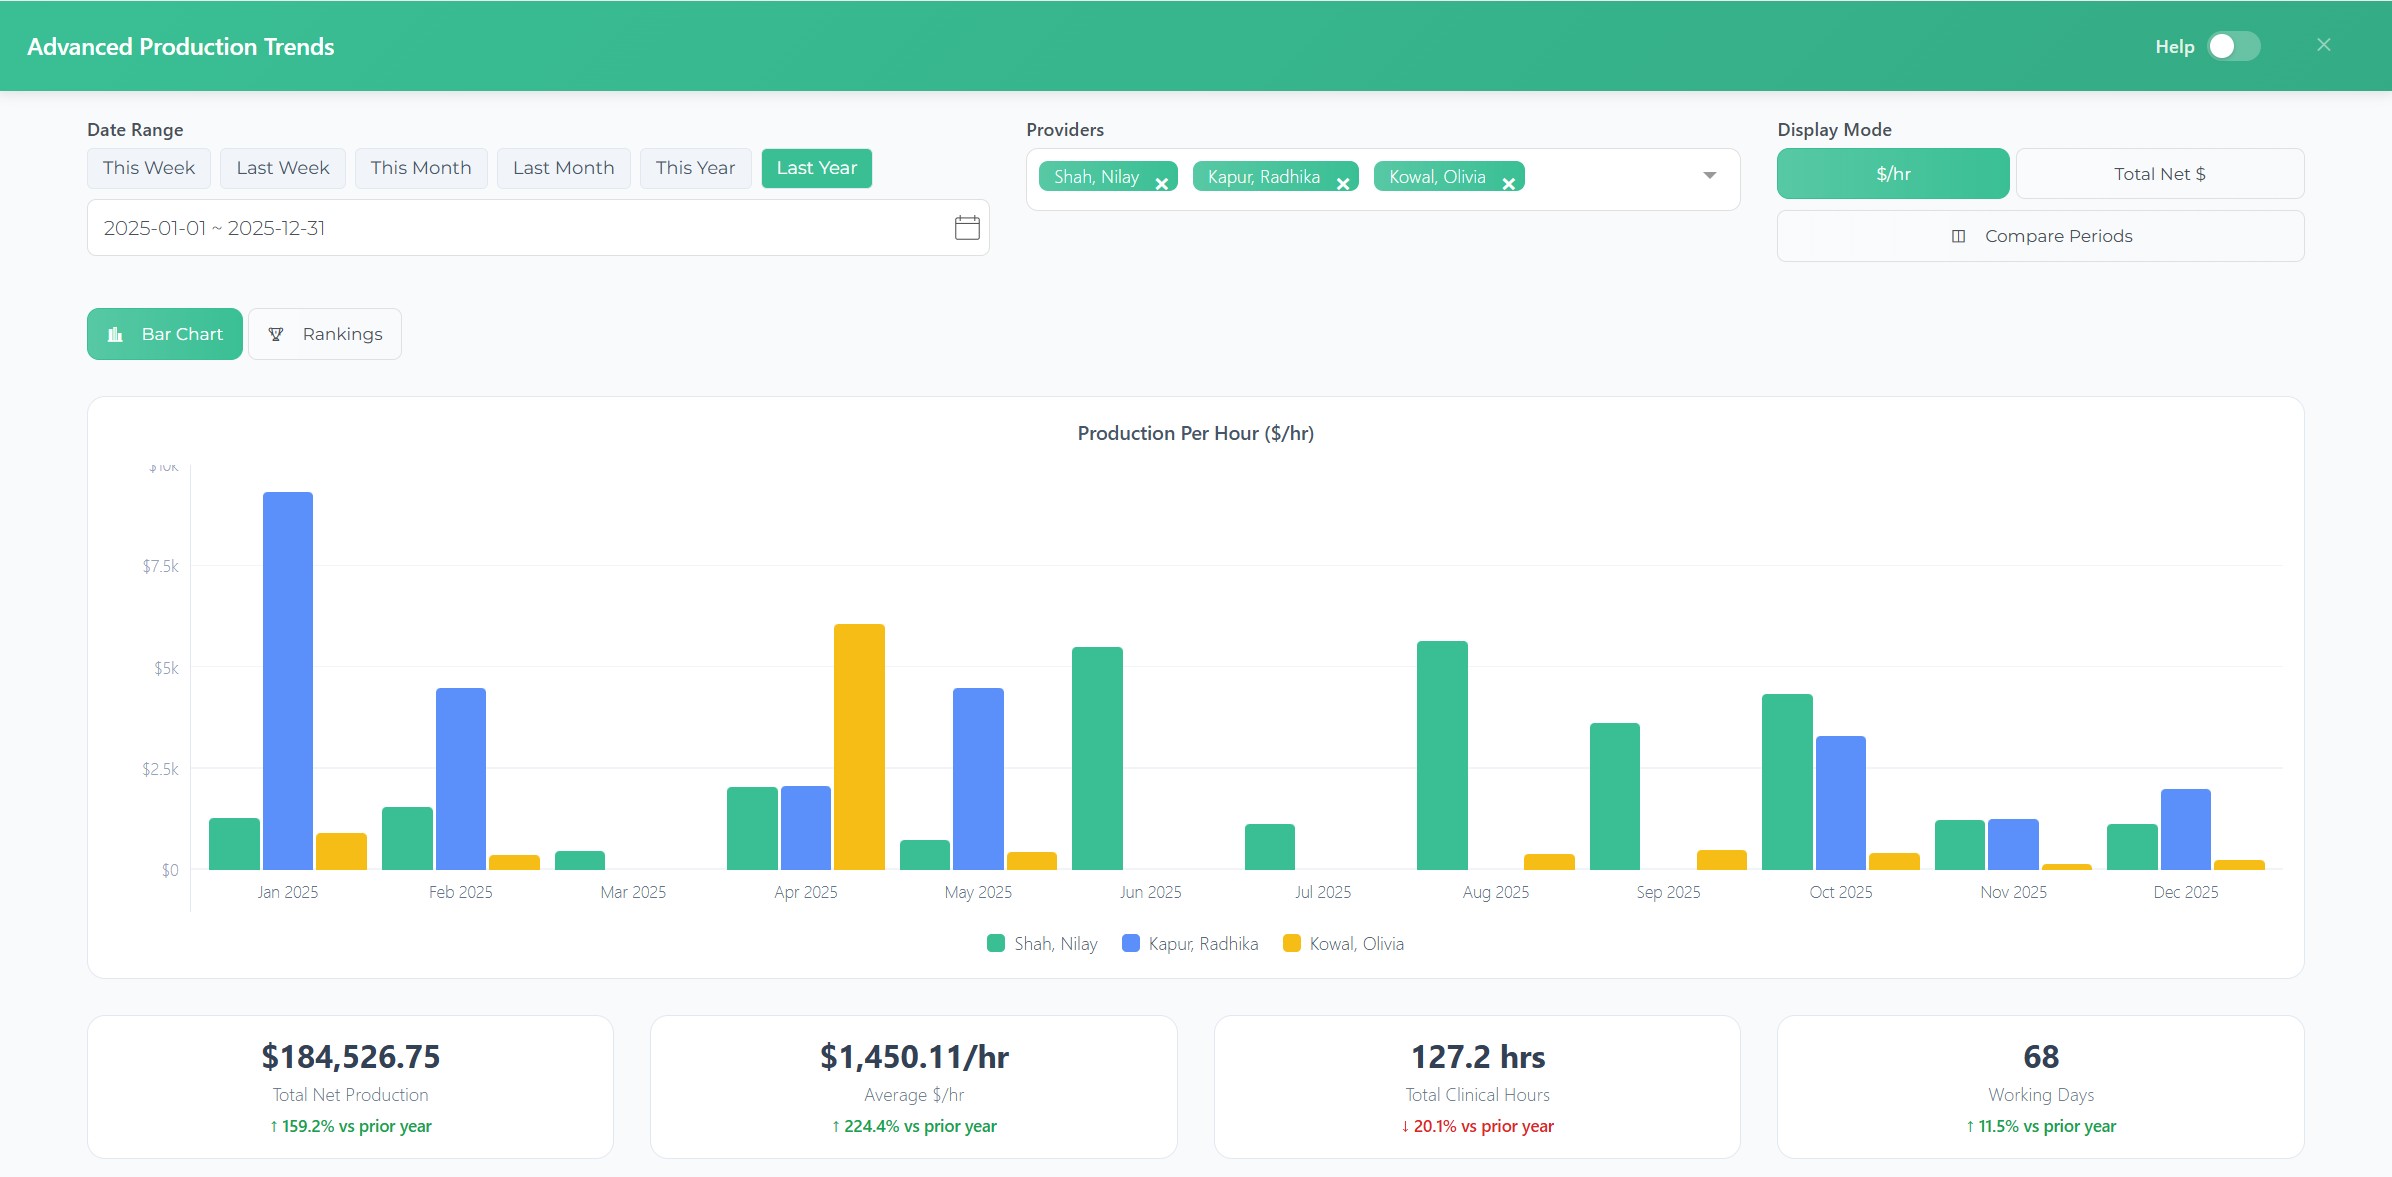Select the This Year date range
This screenshot has height=1177, width=2392.
tap(695, 168)
